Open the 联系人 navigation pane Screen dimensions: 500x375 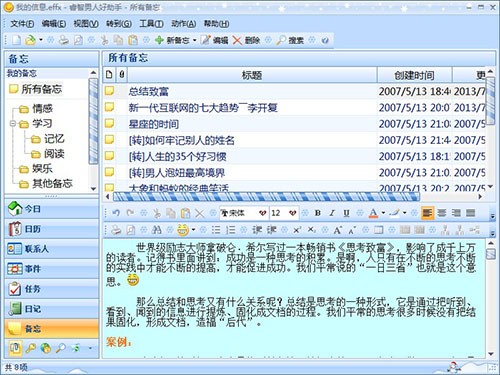point(52,249)
